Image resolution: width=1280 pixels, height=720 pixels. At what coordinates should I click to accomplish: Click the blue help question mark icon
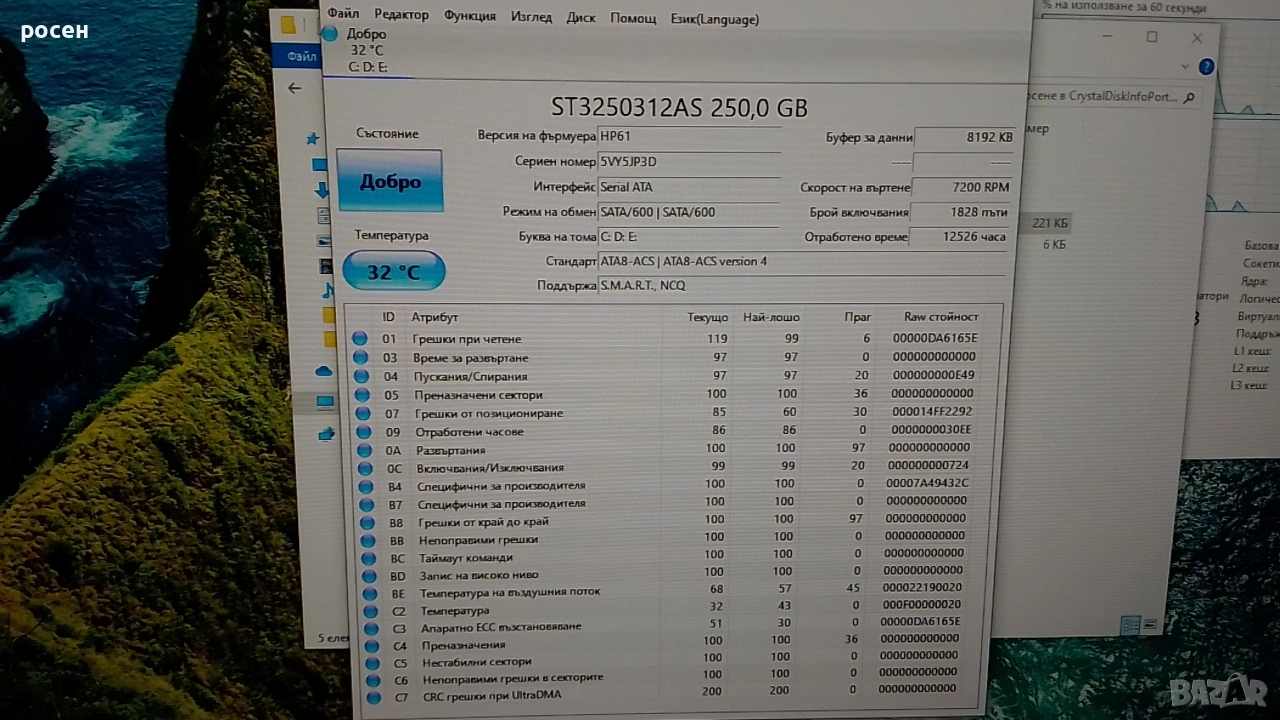coord(1206,67)
